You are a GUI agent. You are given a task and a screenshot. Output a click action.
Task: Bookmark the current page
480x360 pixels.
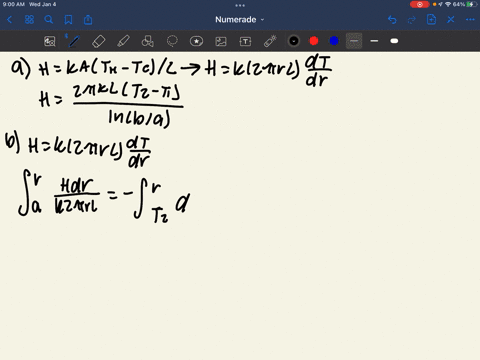pos(68,20)
